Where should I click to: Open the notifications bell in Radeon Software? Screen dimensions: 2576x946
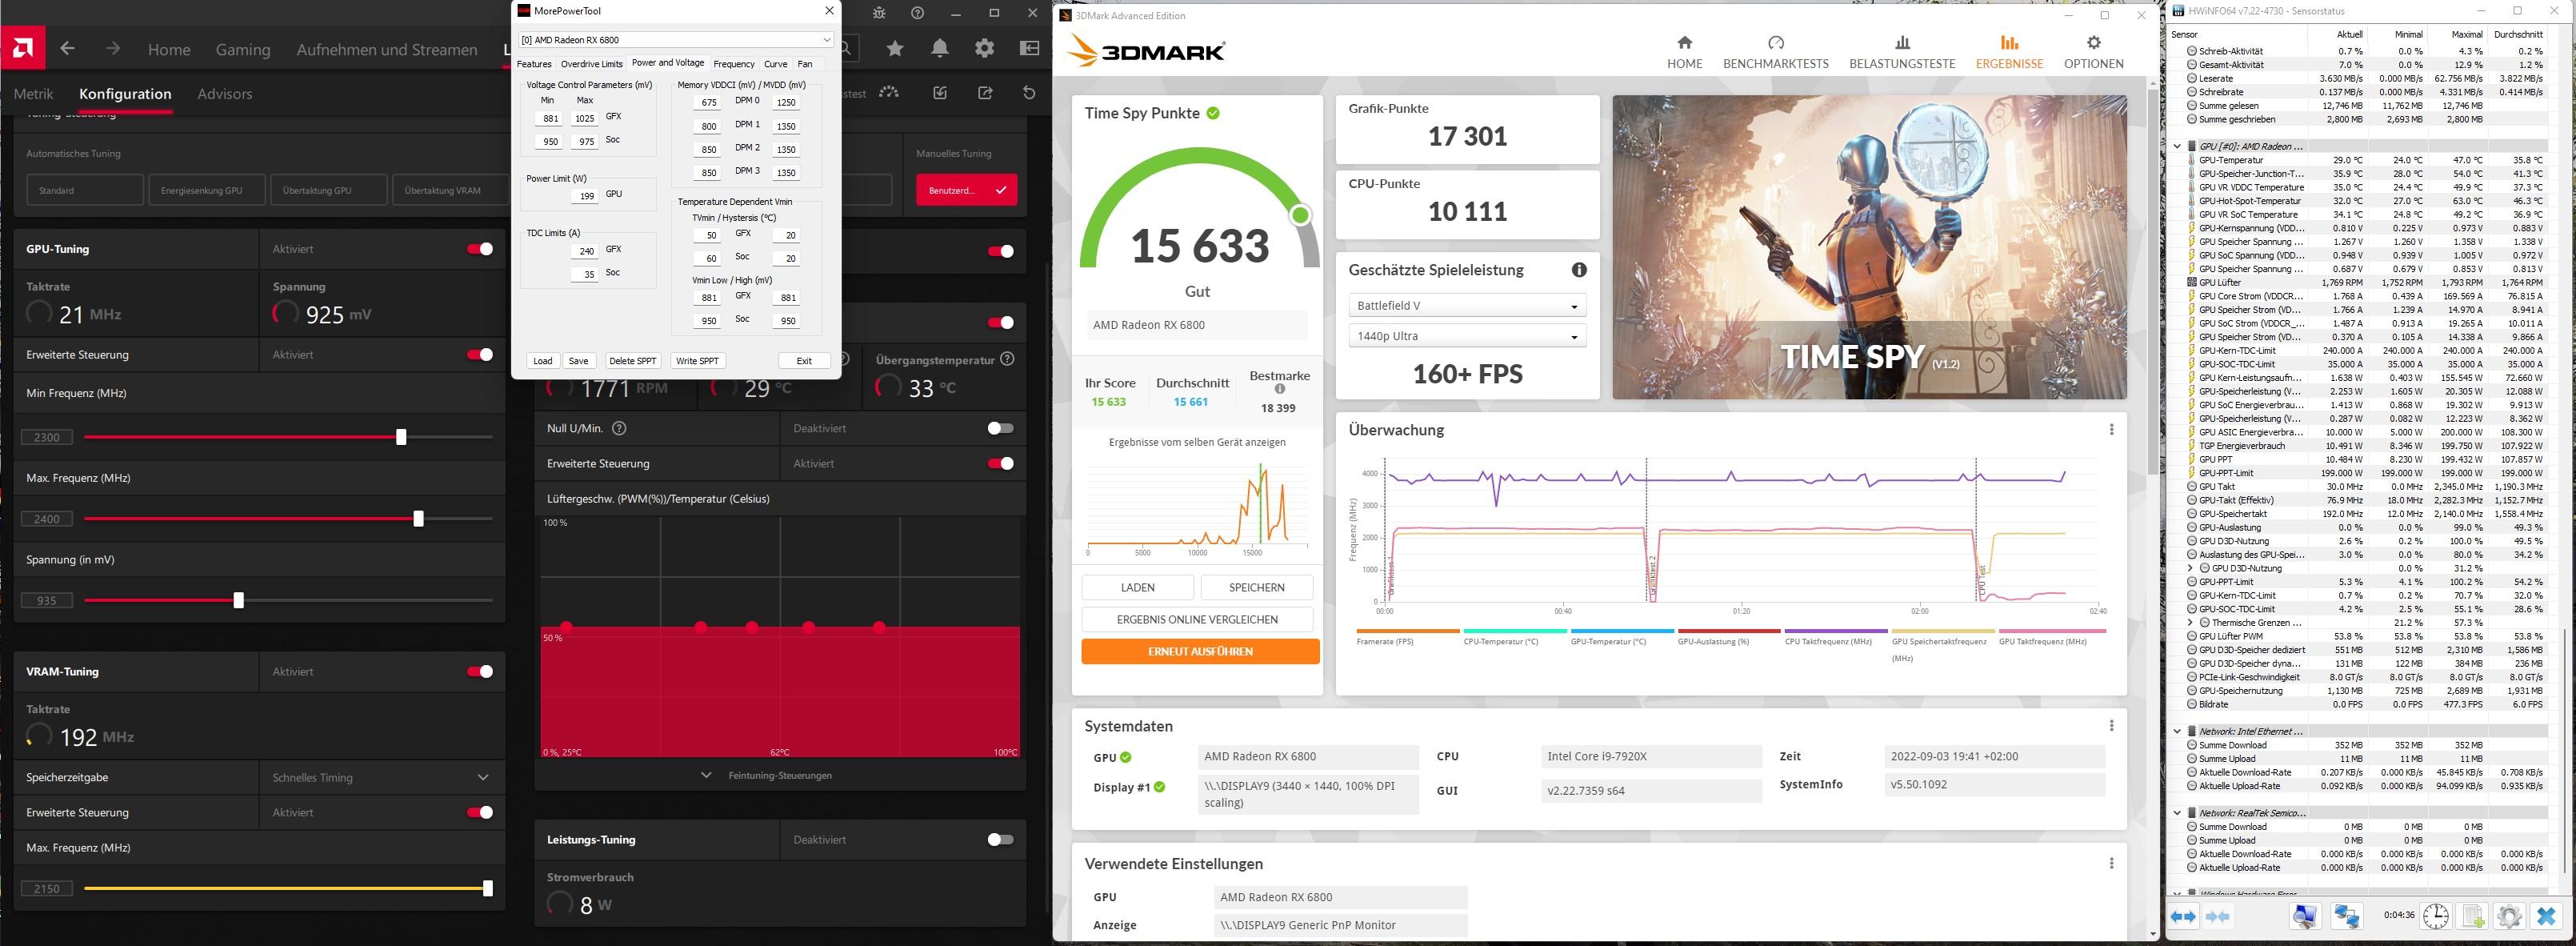pos(940,48)
